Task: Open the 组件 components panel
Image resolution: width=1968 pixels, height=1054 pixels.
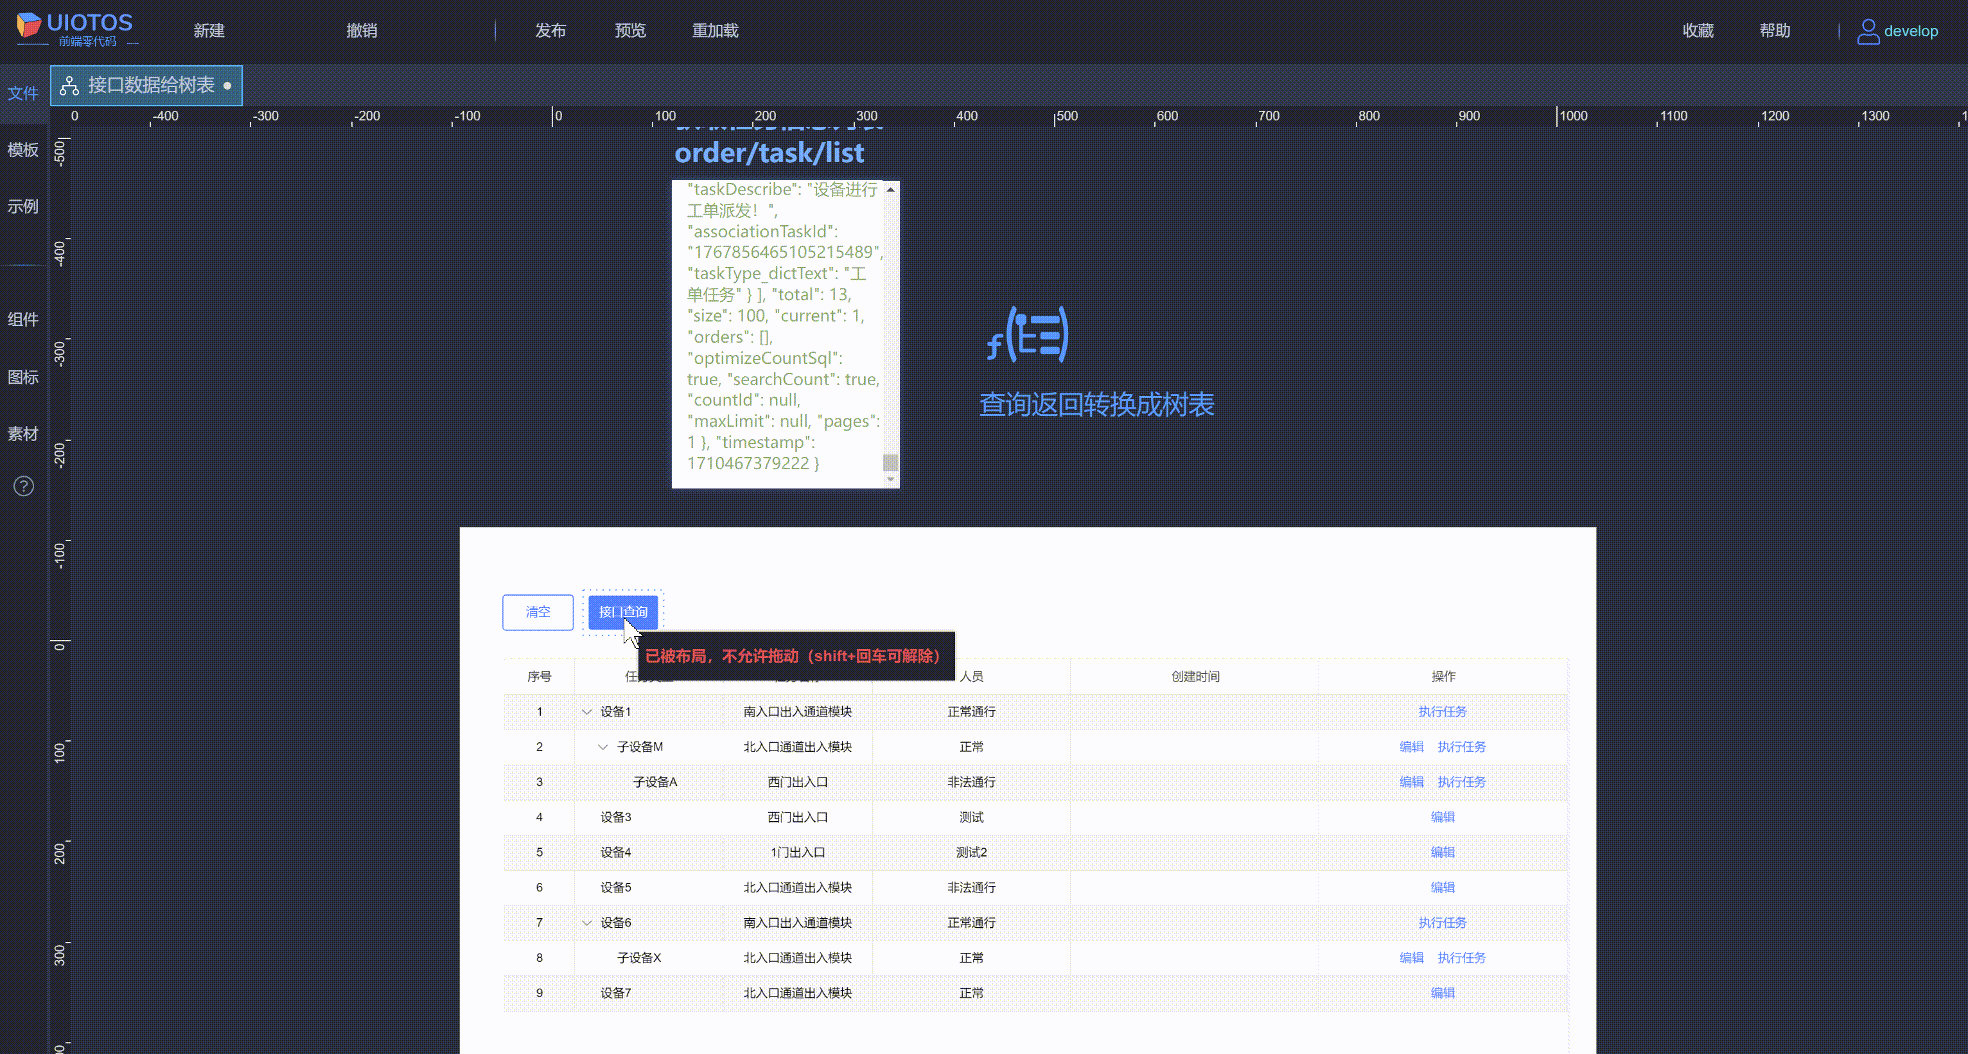Action: [23, 319]
